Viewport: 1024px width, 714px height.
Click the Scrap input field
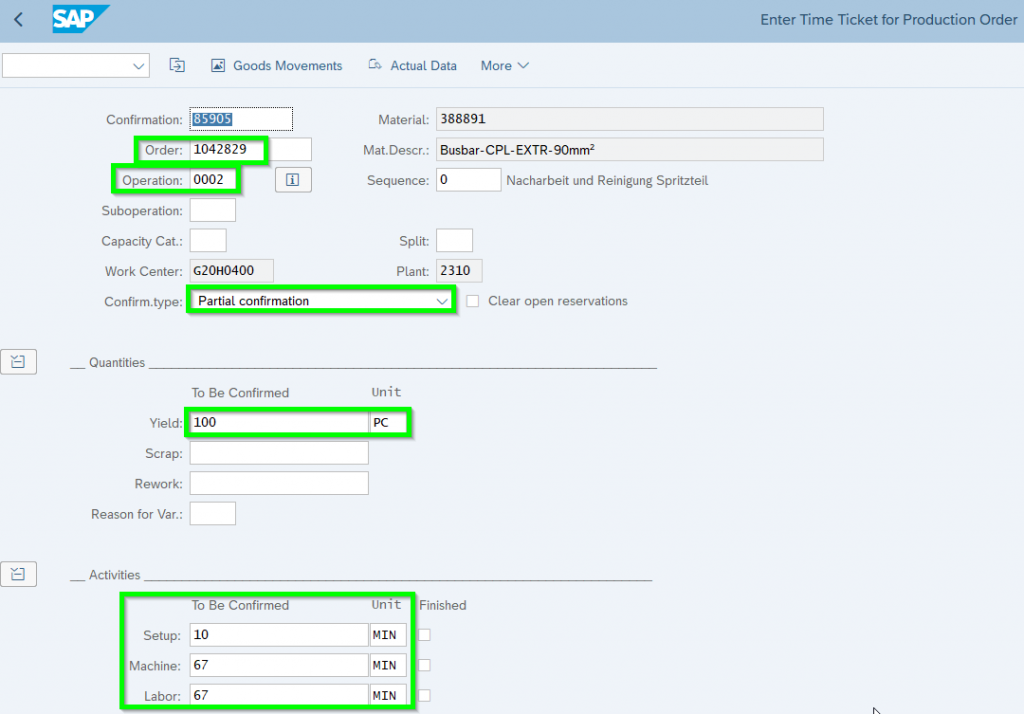click(x=278, y=453)
